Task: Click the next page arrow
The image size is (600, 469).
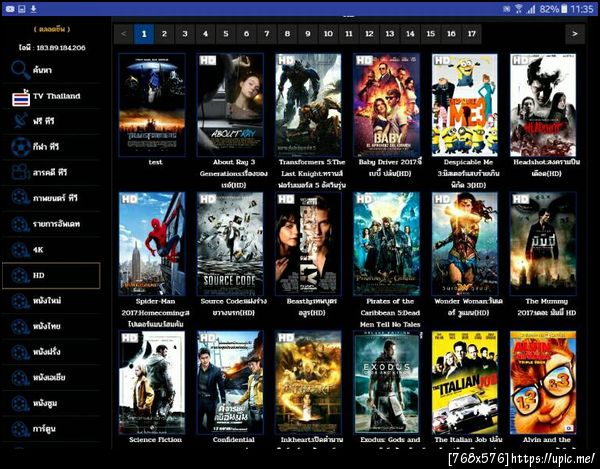Action: (x=575, y=34)
